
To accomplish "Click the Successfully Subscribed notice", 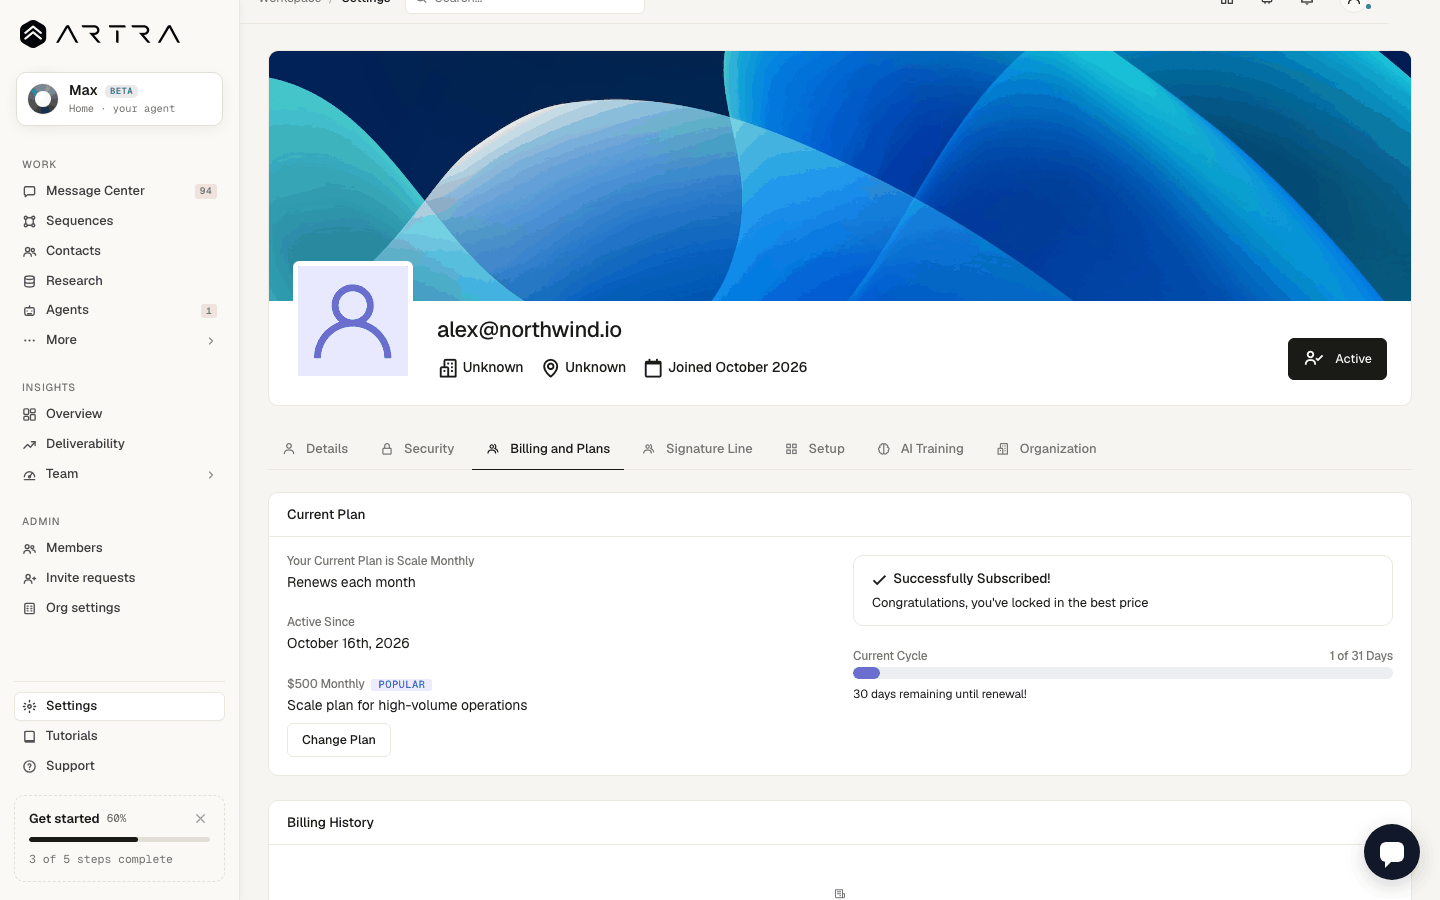I will point(1123,591).
